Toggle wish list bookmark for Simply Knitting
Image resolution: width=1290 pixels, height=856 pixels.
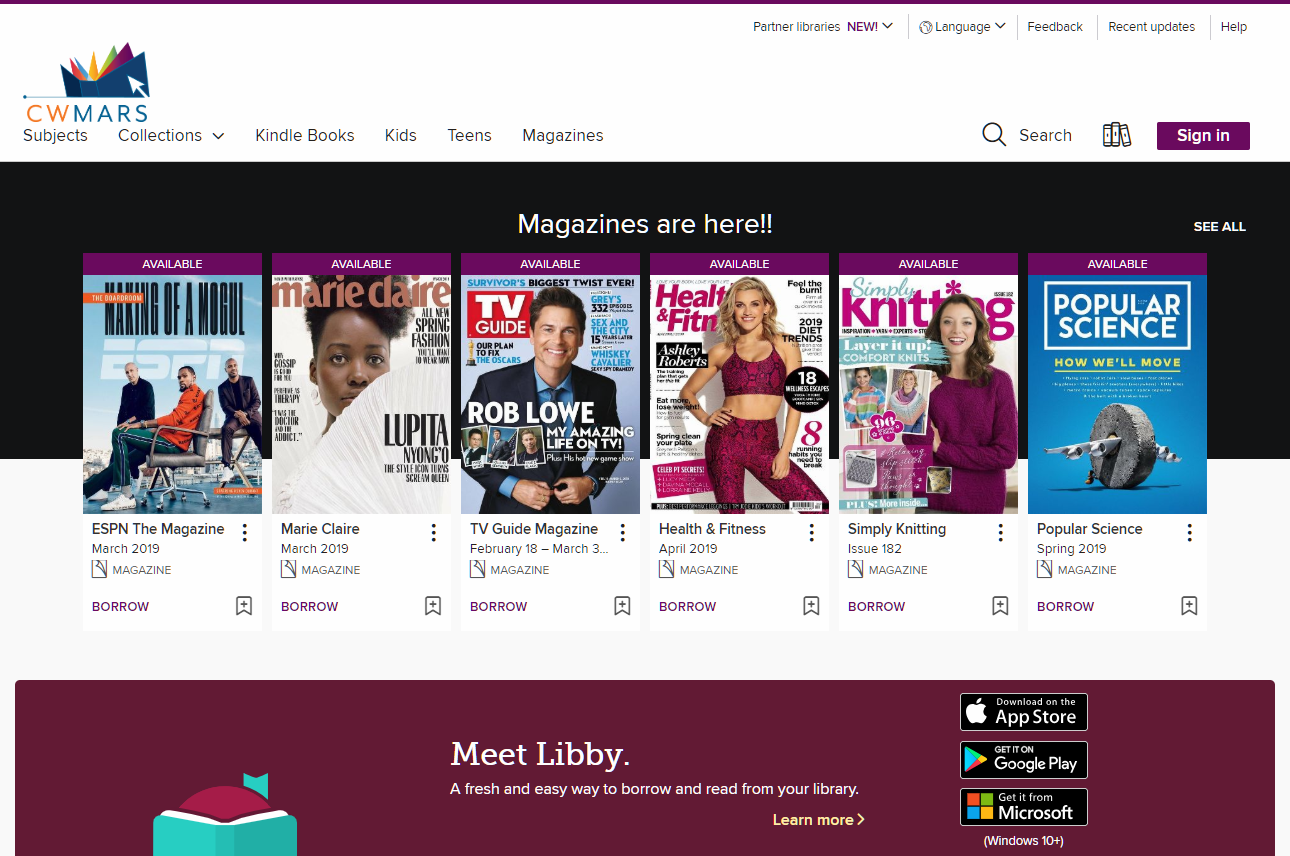click(x=1000, y=606)
